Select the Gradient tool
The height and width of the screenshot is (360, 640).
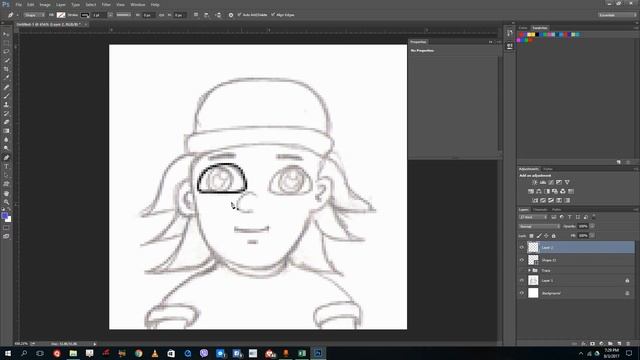coord(6,131)
